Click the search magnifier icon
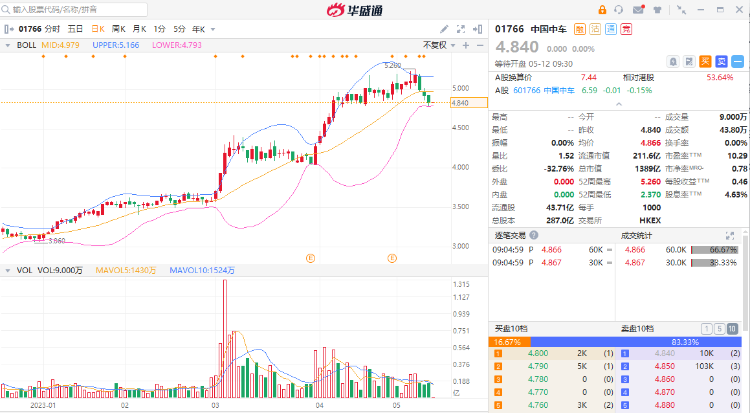 [6, 10]
